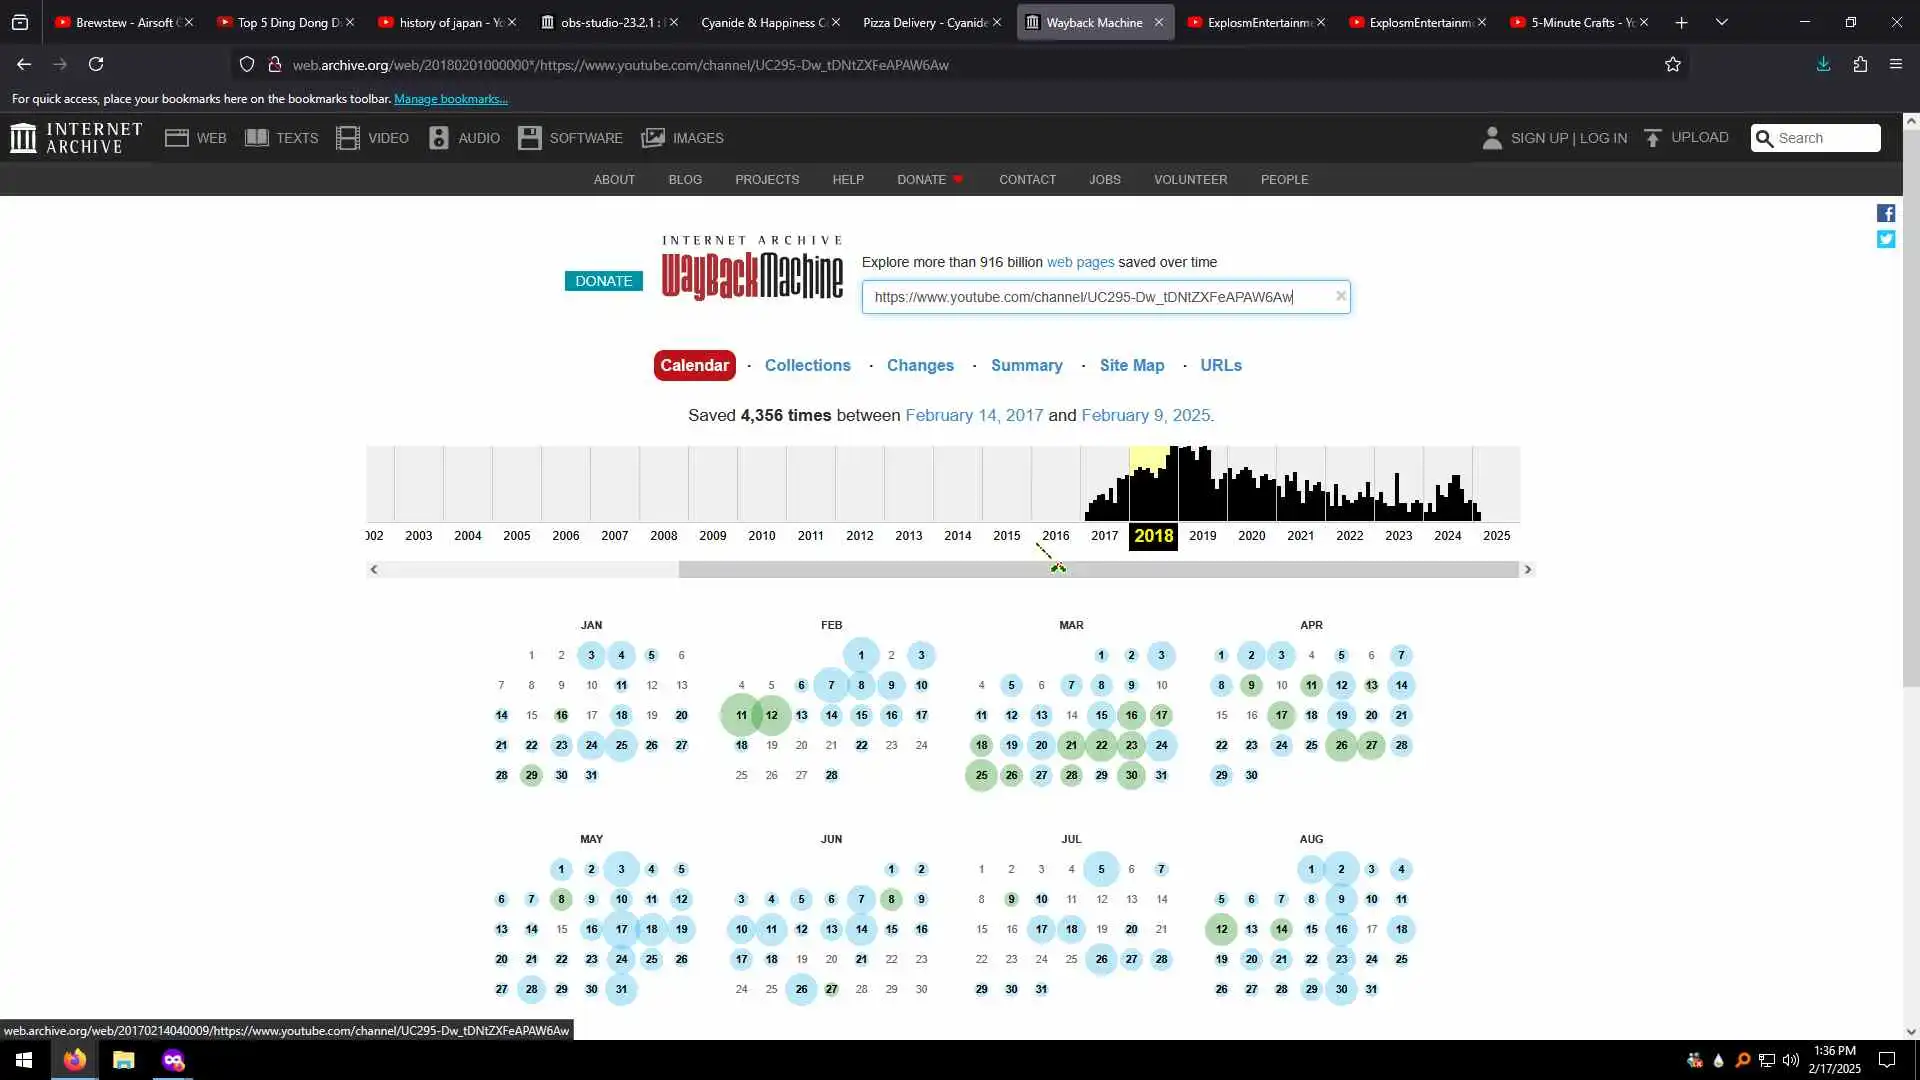Open the Images picture icon
The width and height of the screenshot is (1920, 1080).
pos(653,138)
